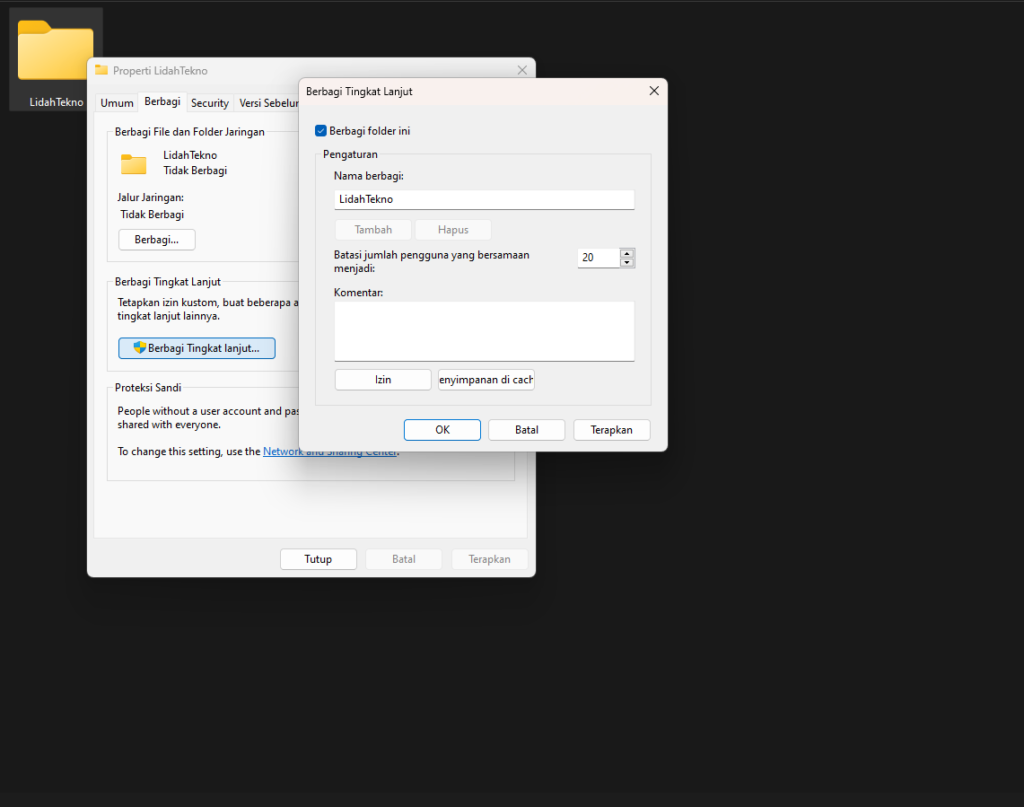Click inside the Komentar text area
This screenshot has width=1024, height=807.
(x=484, y=331)
